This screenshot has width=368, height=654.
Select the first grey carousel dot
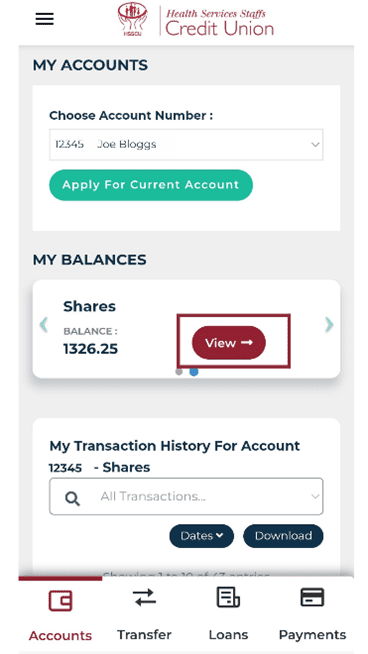pos(179,372)
